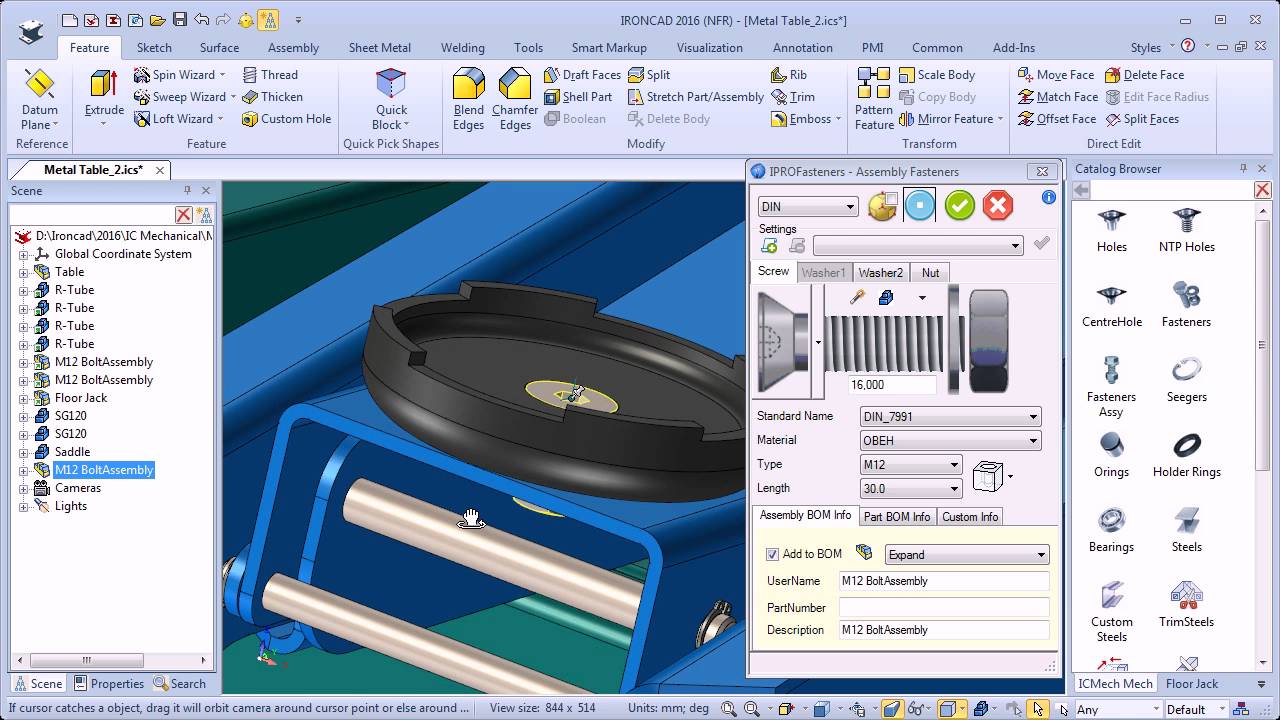Click the Scale Body tool
Image resolution: width=1280 pixels, height=720 pixels.
pyautogui.click(x=937, y=75)
